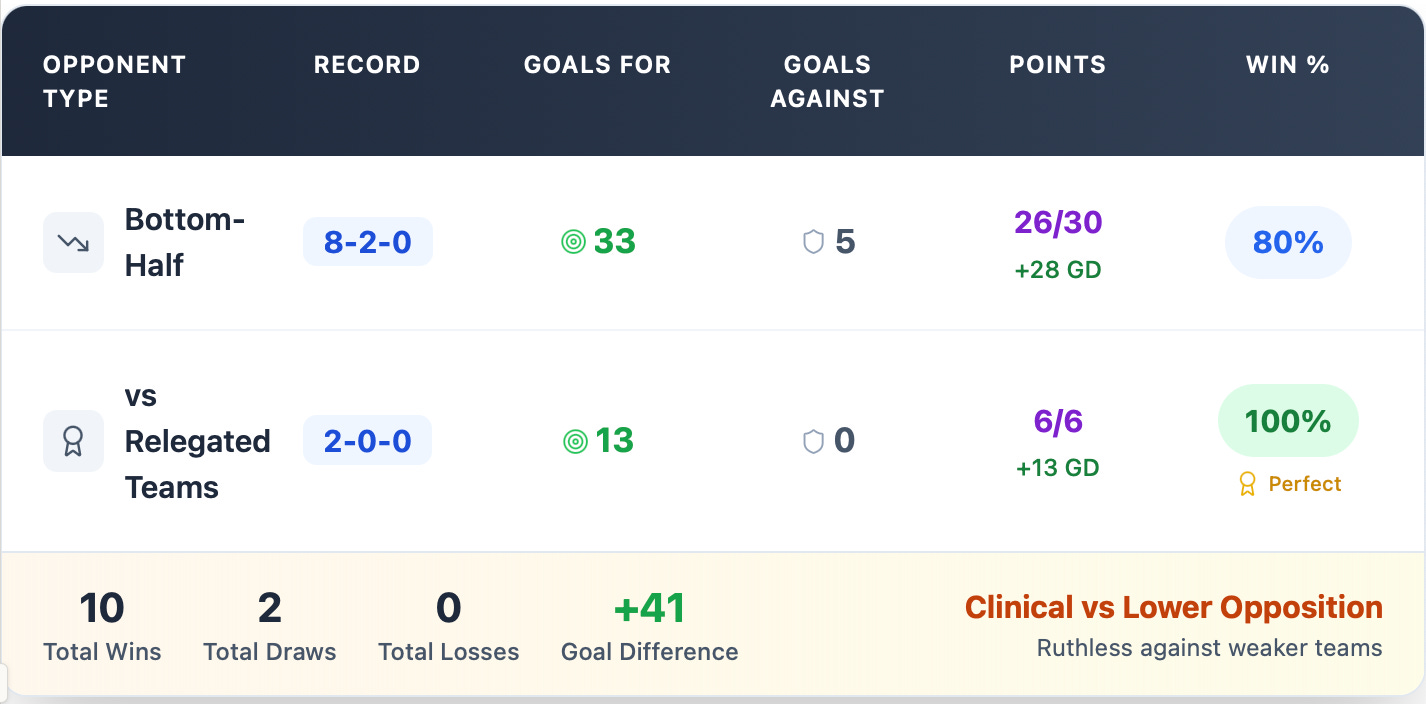Click the green 100% win percentage pill
The height and width of the screenshot is (704, 1426).
coord(1288,421)
